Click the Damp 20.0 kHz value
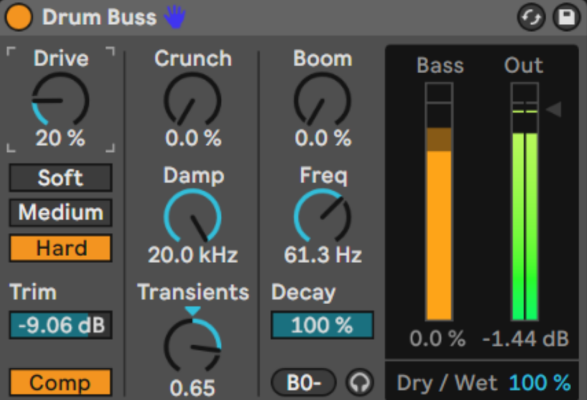The height and width of the screenshot is (400, 587). [x=193, y=255]
